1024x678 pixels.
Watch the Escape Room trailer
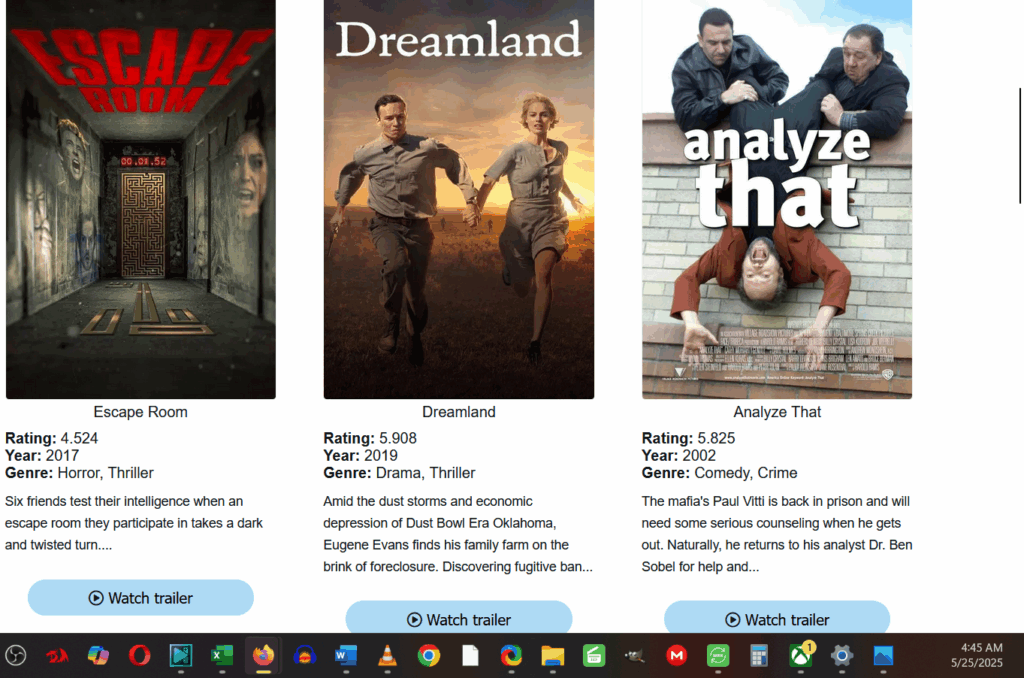[140, 598]
